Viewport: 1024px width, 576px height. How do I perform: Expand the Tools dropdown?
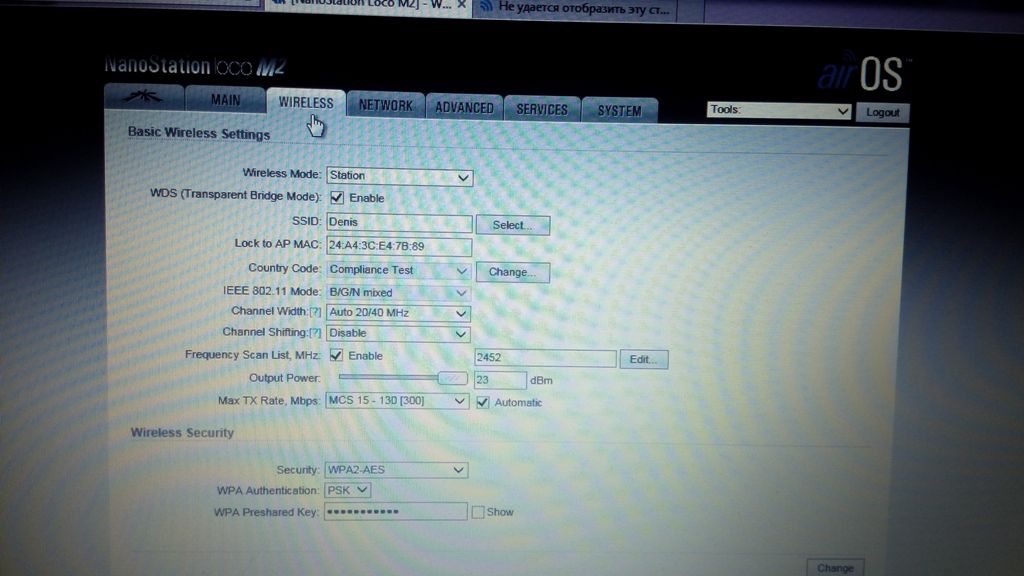tap(778, 110)
